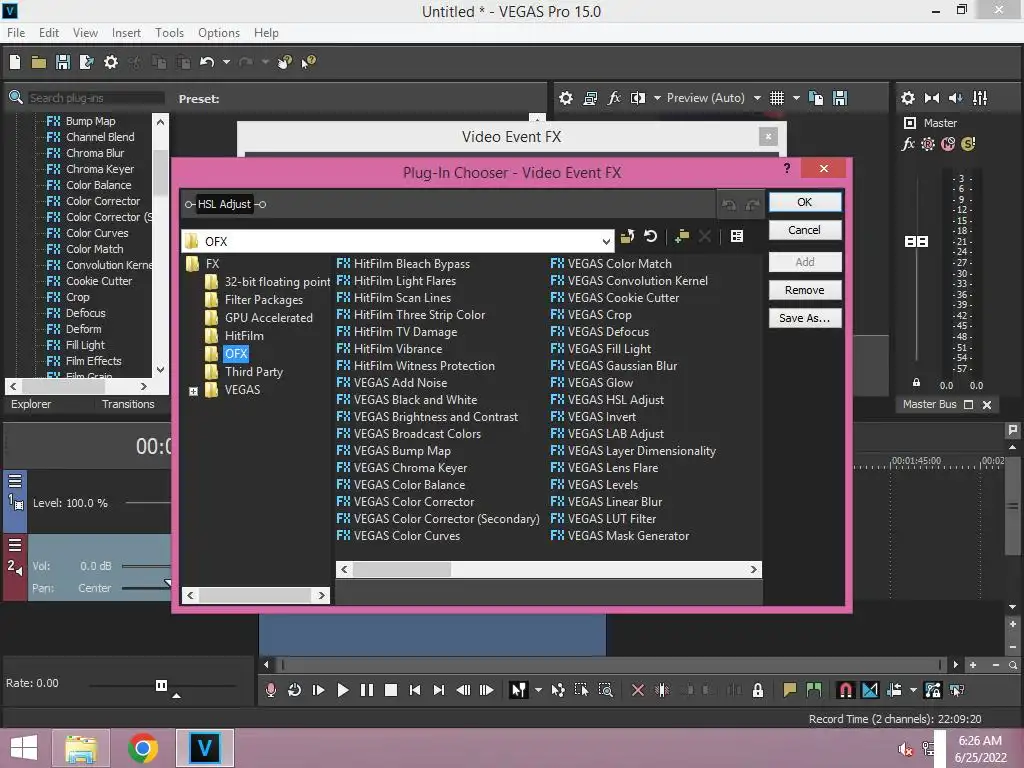
Task: Move the Master volume fader
Action: coord(916,242)
